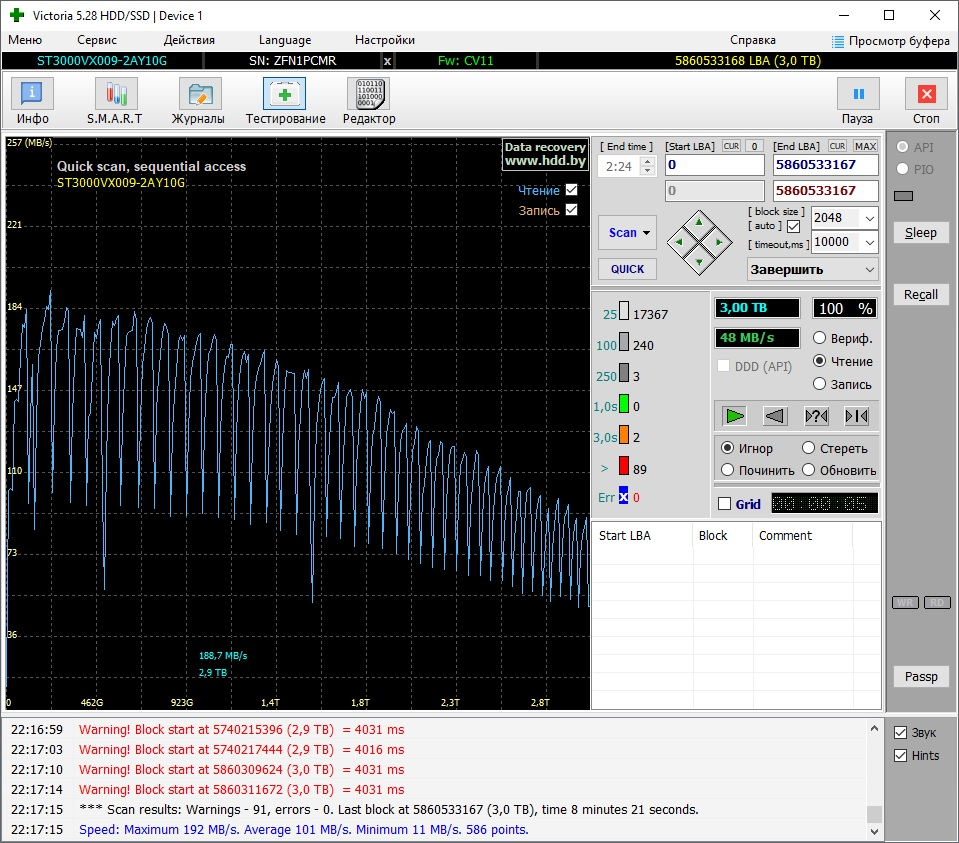Open the Инфо drive information panel
Screen dimensions: 959x843
coord(32,101)
